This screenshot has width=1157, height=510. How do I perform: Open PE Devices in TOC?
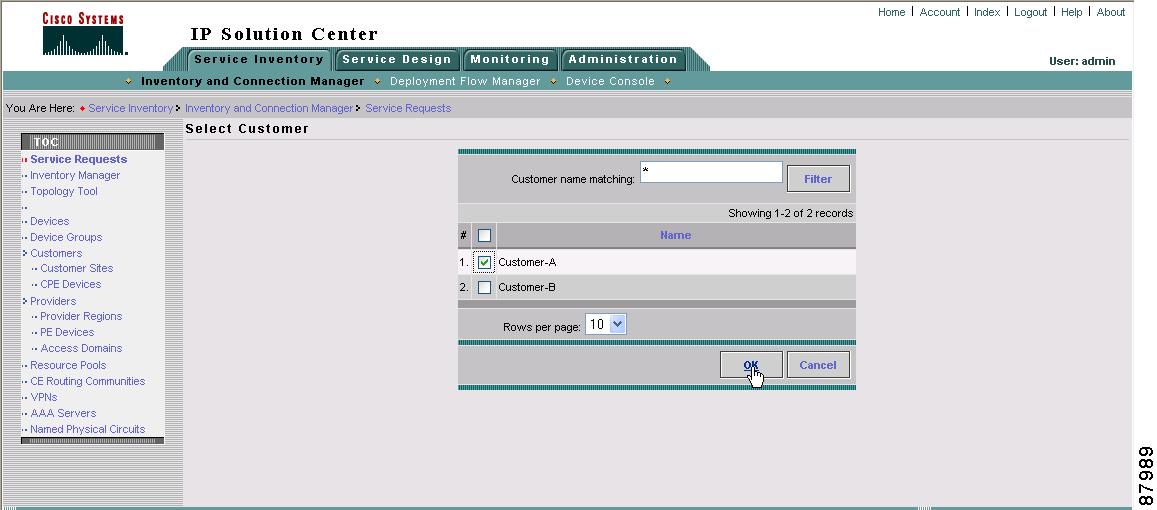(x=67, y=332)
